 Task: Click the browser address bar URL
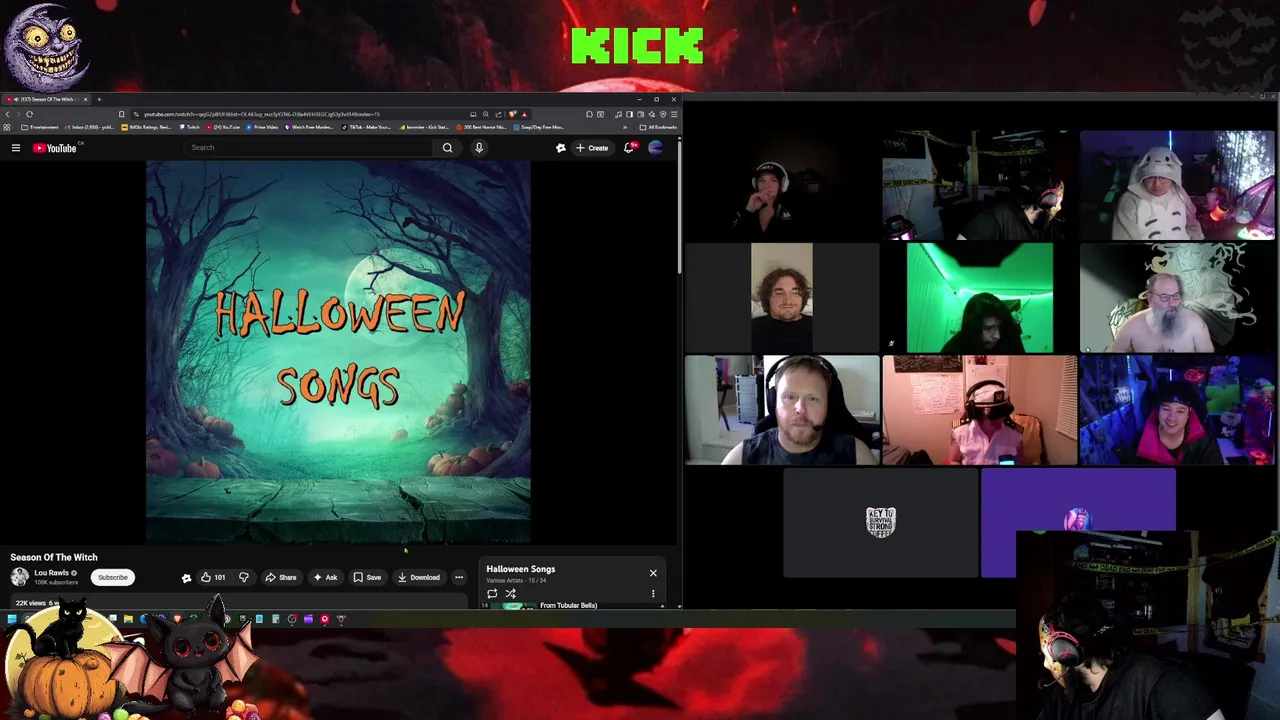coord(300,114)
